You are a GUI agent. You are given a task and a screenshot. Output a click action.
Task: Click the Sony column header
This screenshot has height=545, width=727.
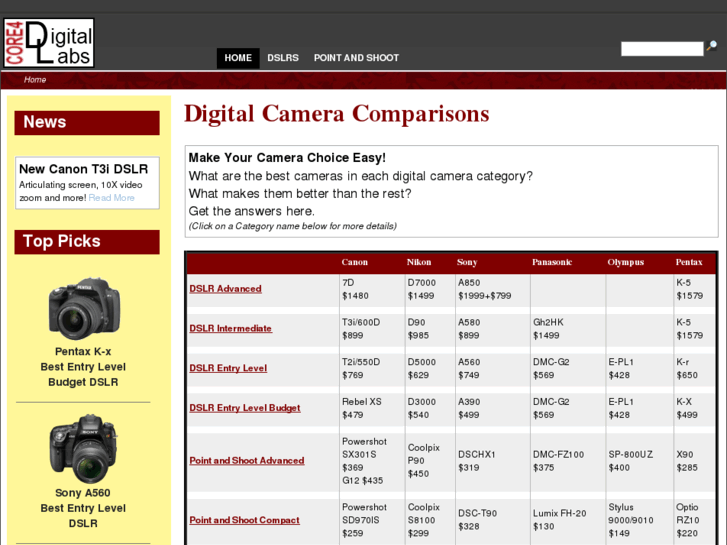pyautogui.click(x=467, y=263)
